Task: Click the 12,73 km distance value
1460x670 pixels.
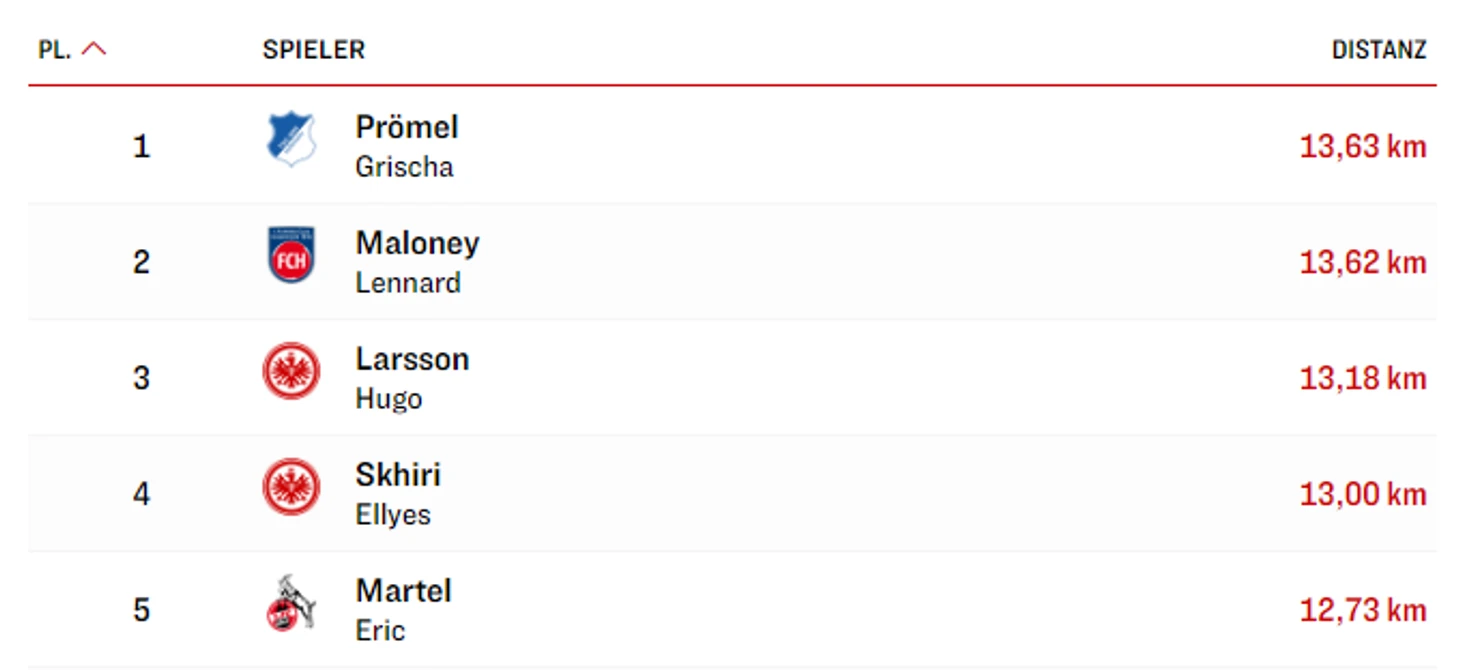Action: click(x=1363, y=611)
